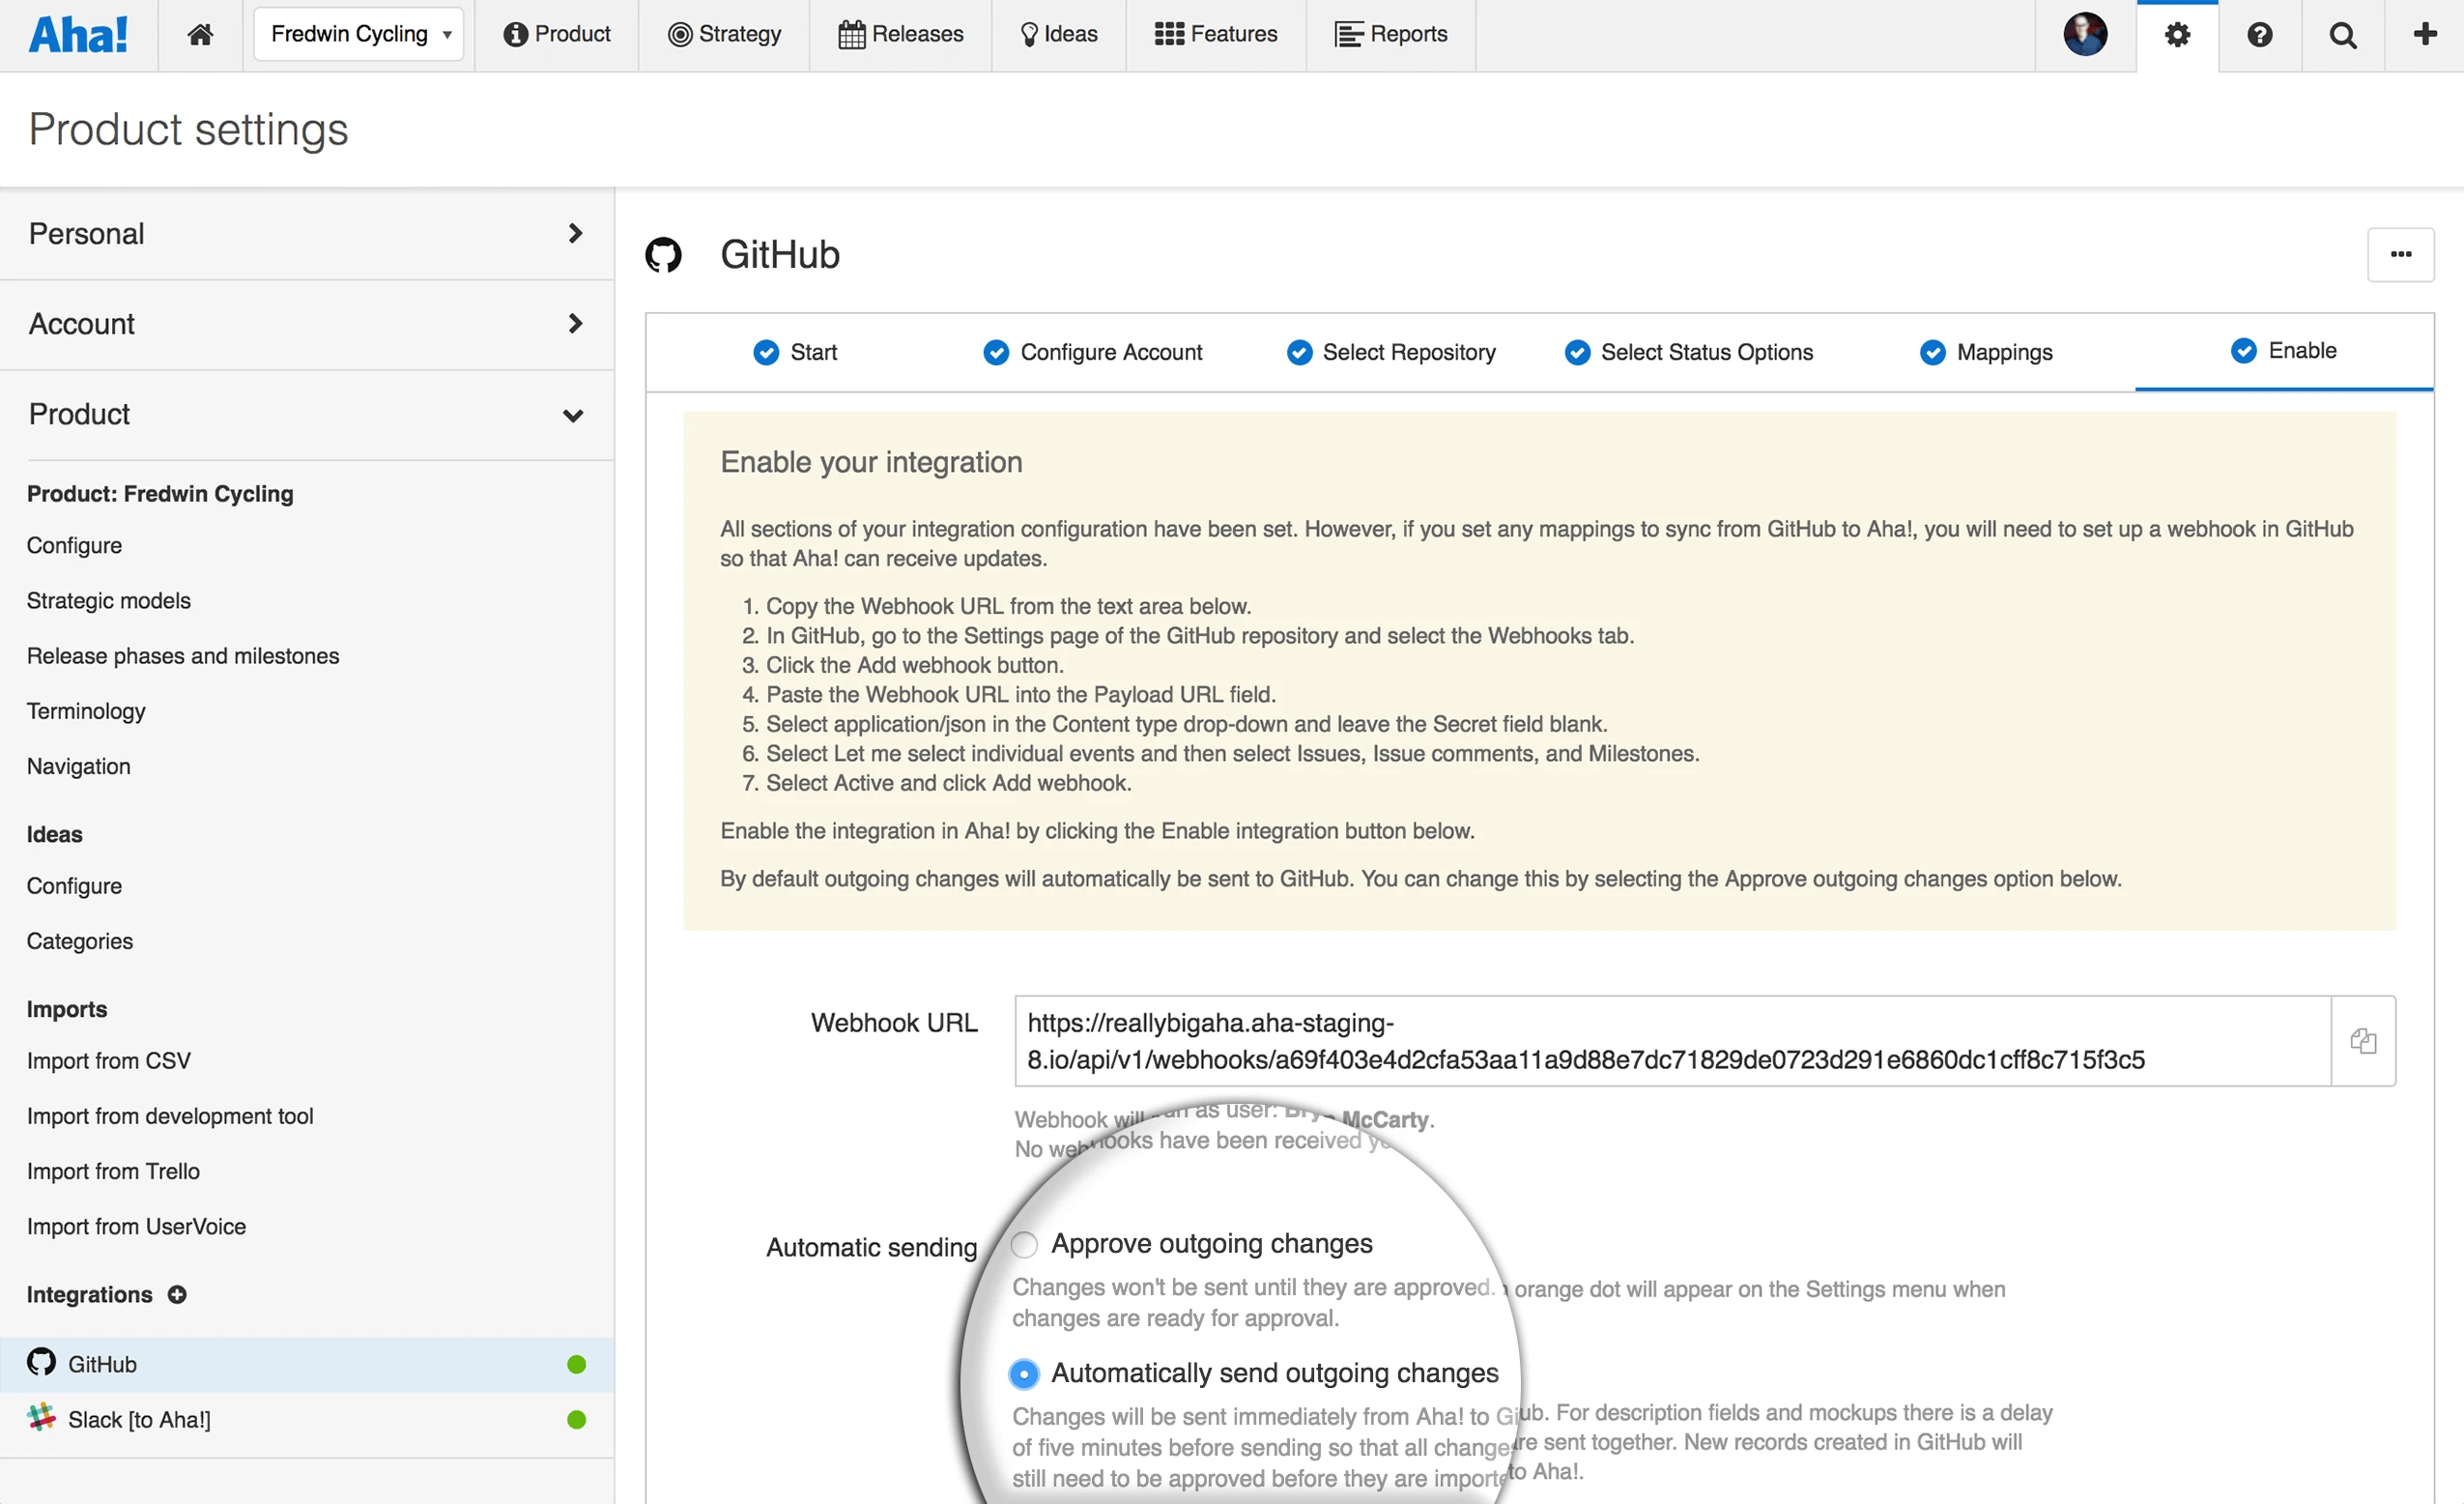Image resolution: width=2464 pixels, height=1504 pixels.
Task: Select Slack [to Aha!] integration in sidebar
Action: 139,1419
